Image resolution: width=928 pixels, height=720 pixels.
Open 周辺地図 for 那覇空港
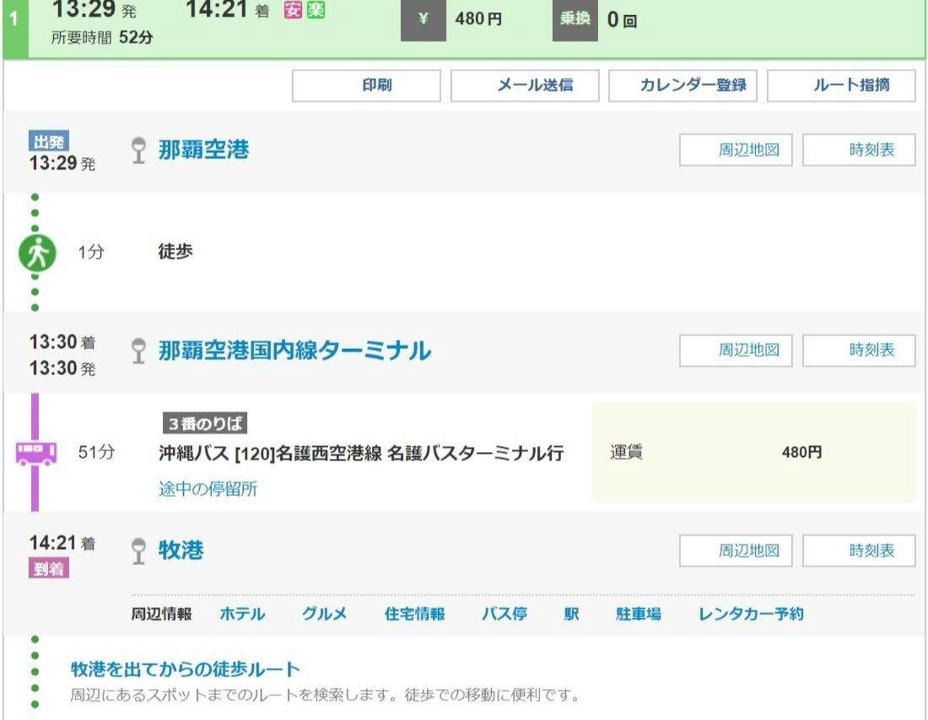pyautogui.click(x=736, y=150)
